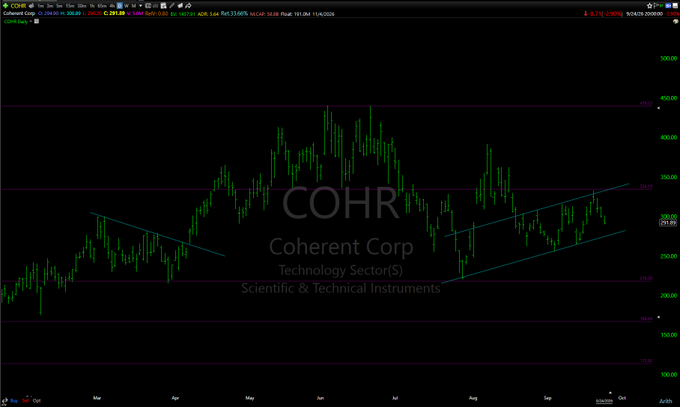Open the timeframe dropdown arrow
Viewport: 680px width, 407px height.
pos(141,6)
